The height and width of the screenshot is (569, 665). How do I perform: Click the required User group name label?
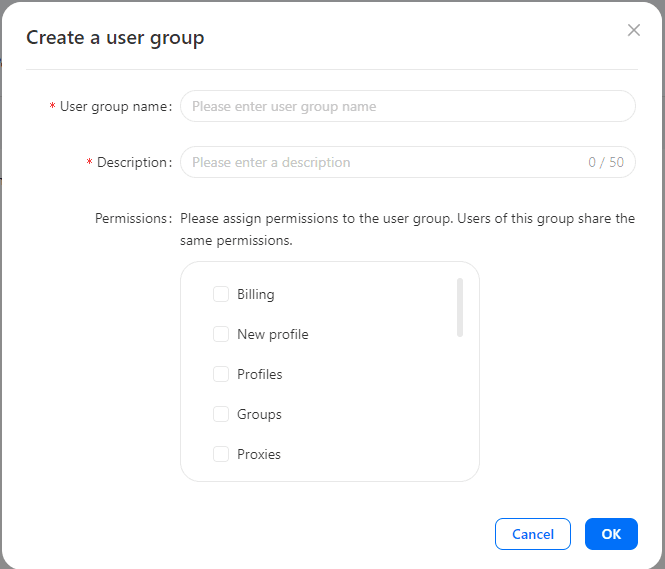tap(114, 106)
